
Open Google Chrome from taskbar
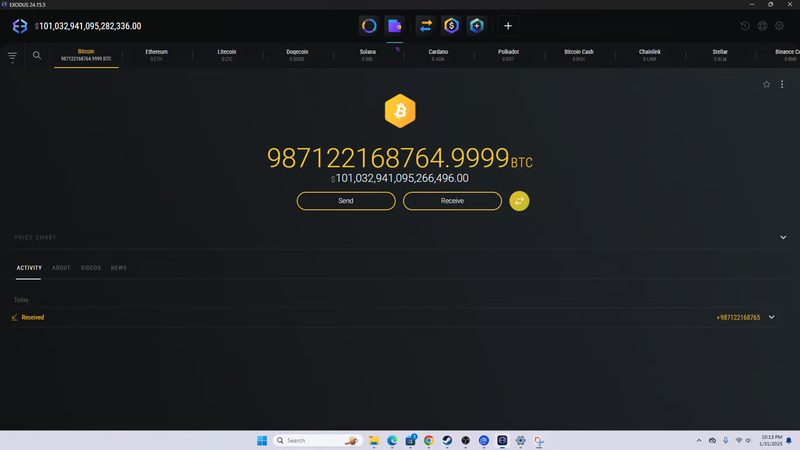(x=429, y=440)
